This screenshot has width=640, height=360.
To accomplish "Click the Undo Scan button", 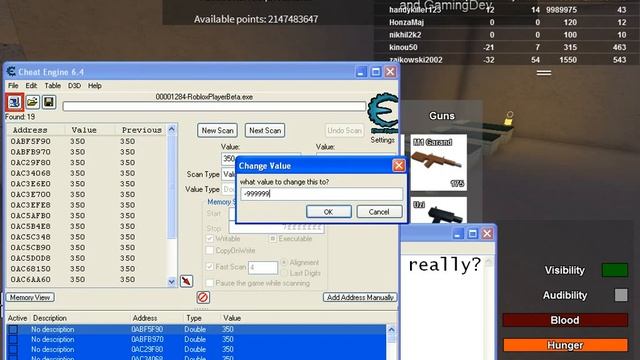I will pos(344,131).
